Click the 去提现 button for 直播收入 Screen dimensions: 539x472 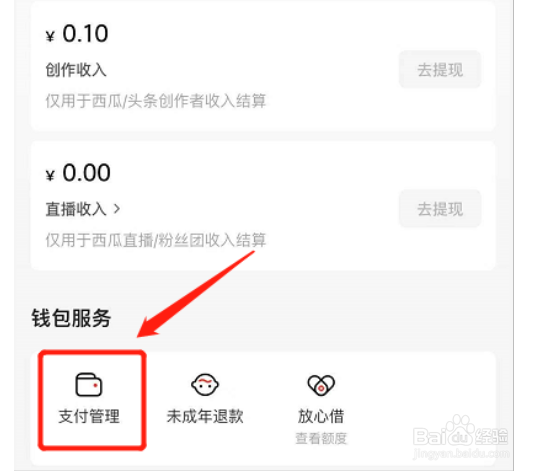tap(440, 209)
